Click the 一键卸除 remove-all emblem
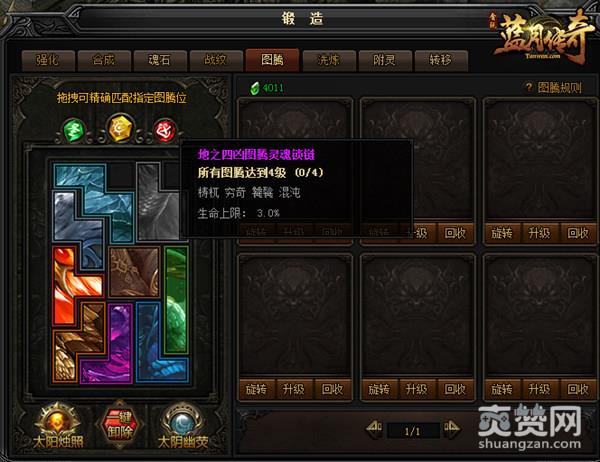The image size is (600, 462). (120, 424)
